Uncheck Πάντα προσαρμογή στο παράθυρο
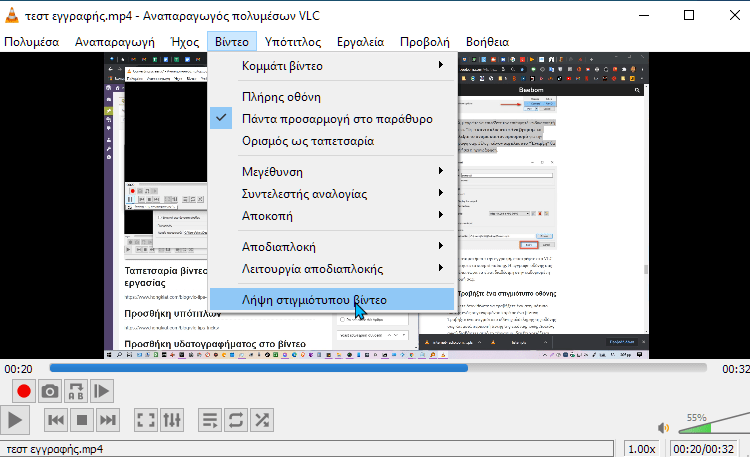 tap(332, 119)
